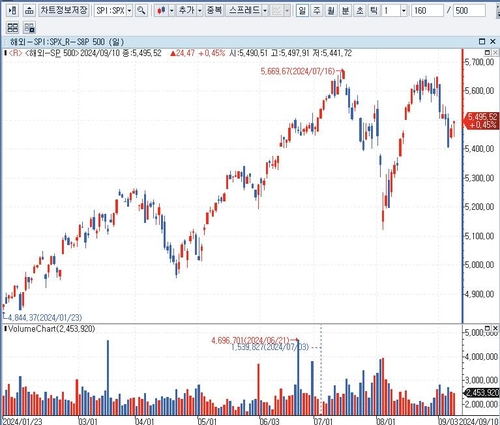Maximize the S&P 500 chart panel

[482, 42]
